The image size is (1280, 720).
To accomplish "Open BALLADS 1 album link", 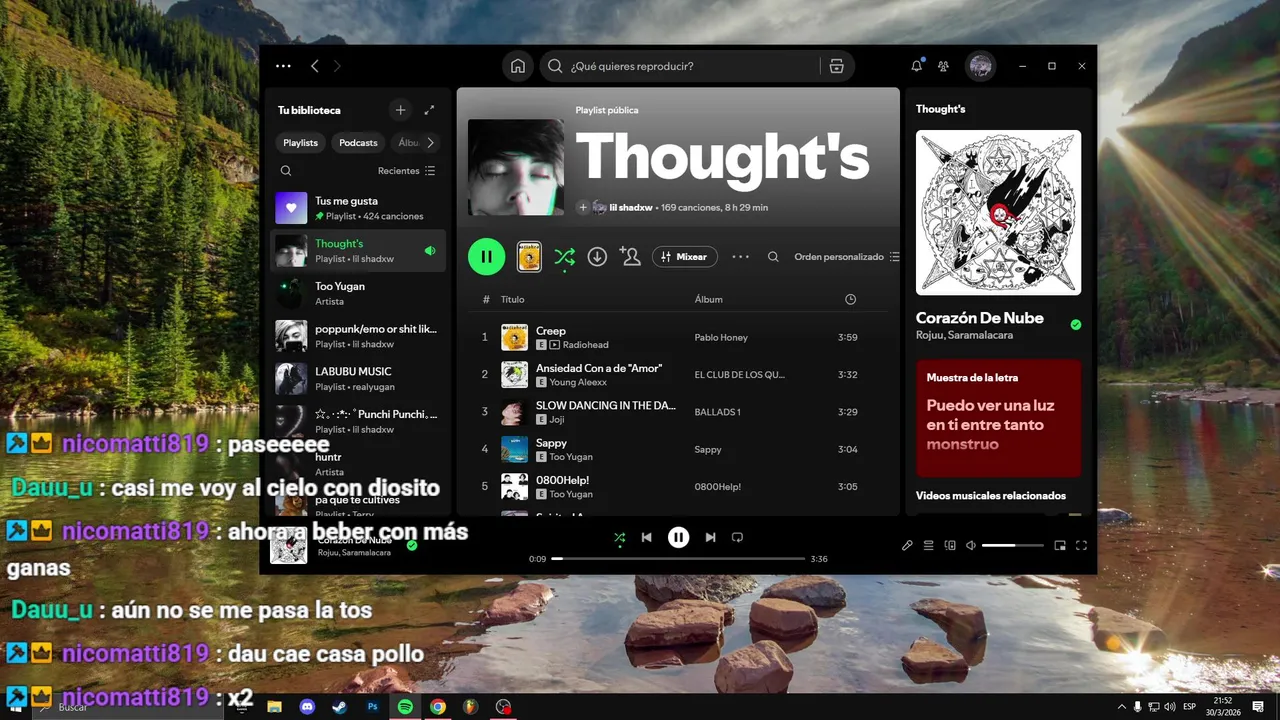I will point(717,412).
